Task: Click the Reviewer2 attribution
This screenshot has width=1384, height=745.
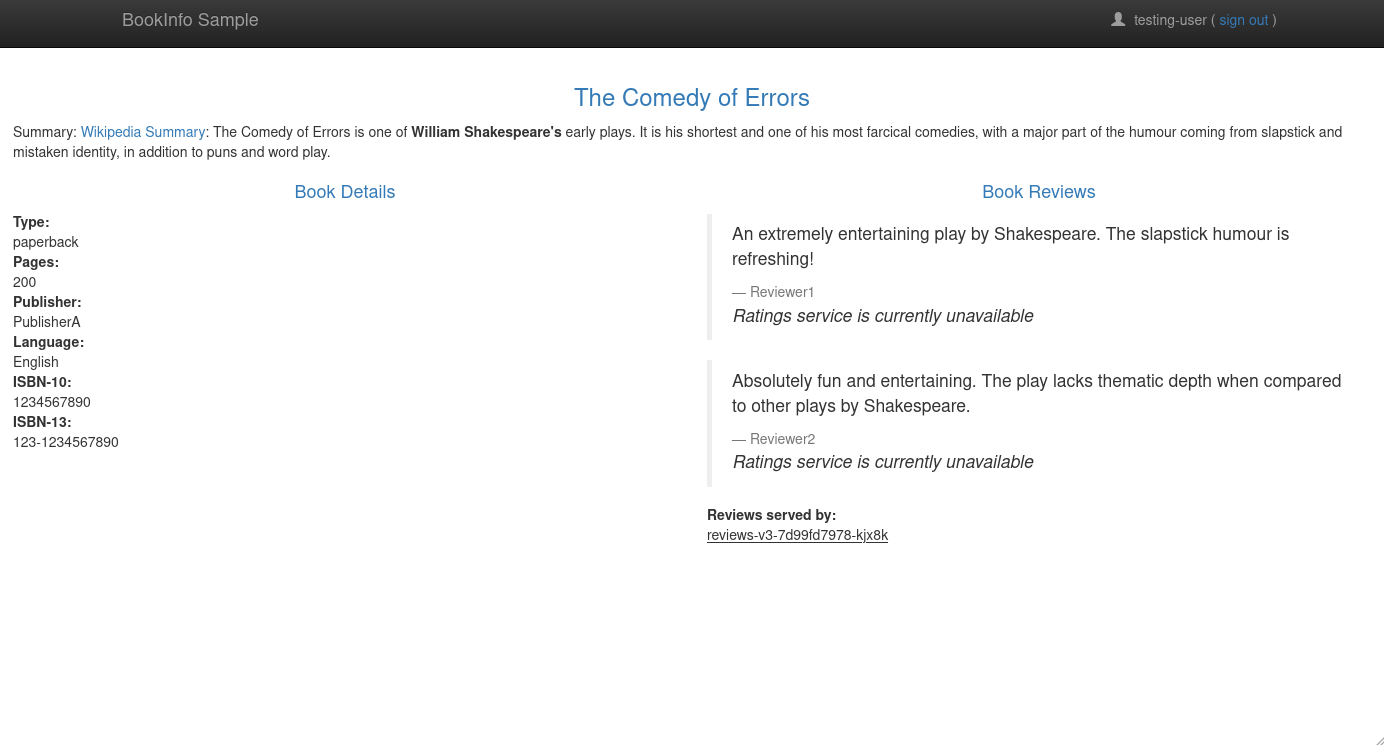Action: click(x=773, y=439)
